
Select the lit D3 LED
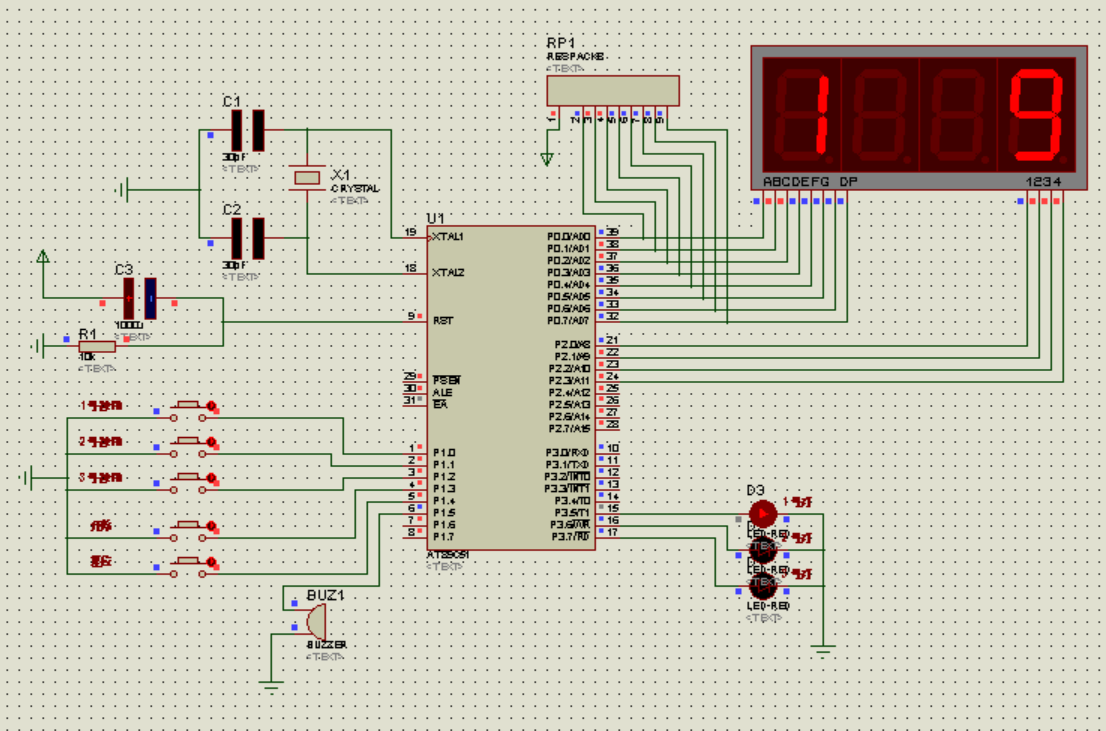(762, 514)
